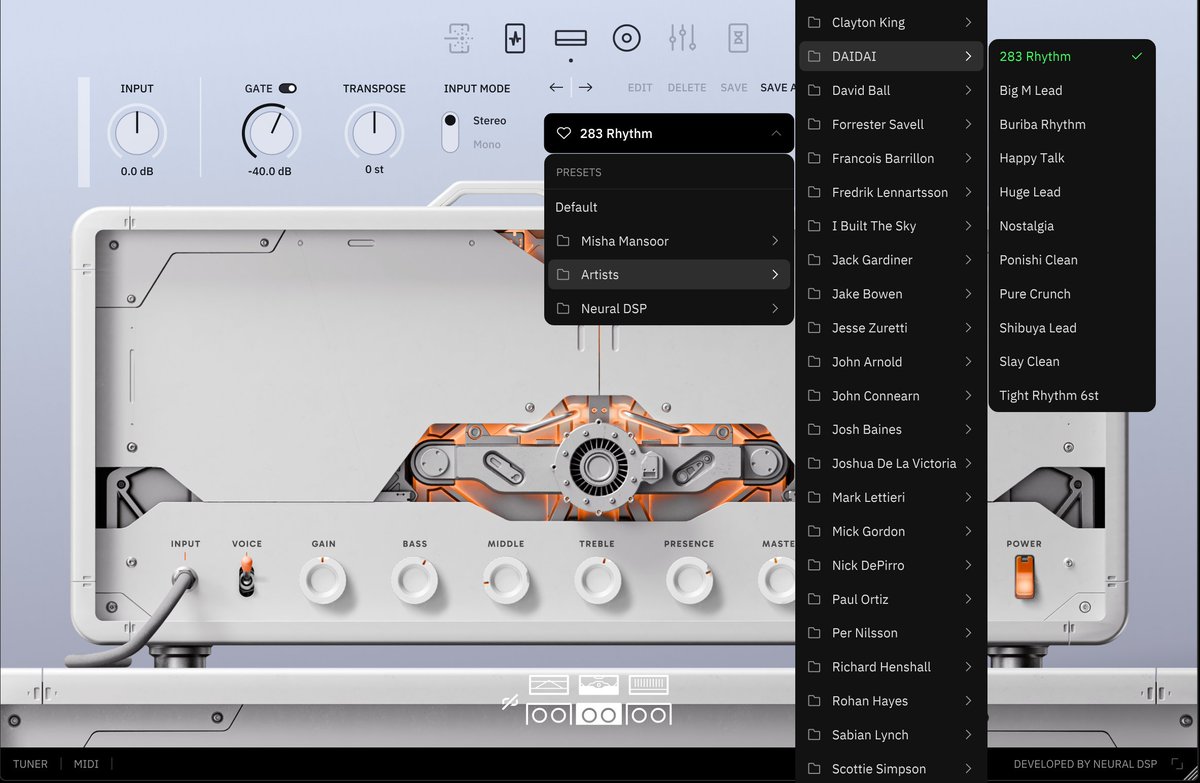Open the stompbox pedals section icon
This screenshot has width=1200, height=783.
514,39
